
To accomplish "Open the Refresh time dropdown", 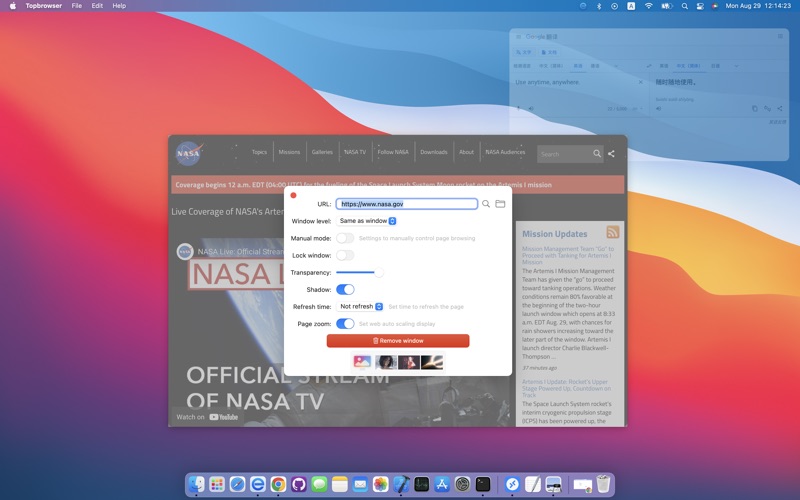I will tap(360, 306).
